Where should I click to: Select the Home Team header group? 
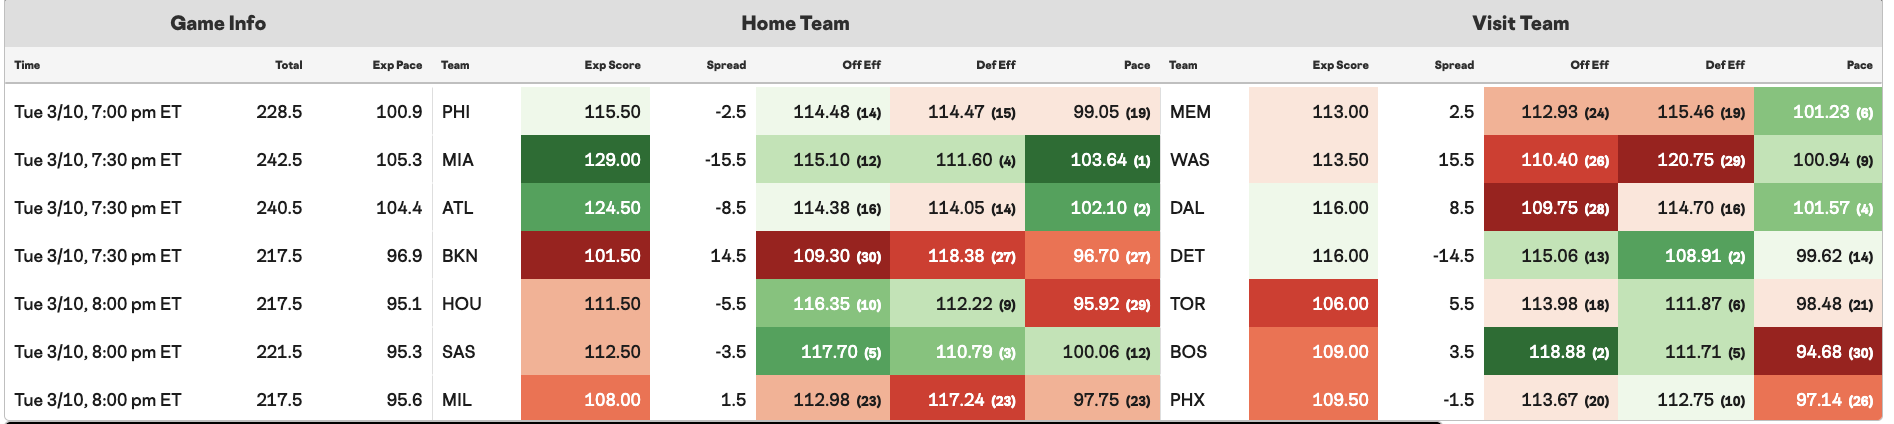(x=795, y=23)
